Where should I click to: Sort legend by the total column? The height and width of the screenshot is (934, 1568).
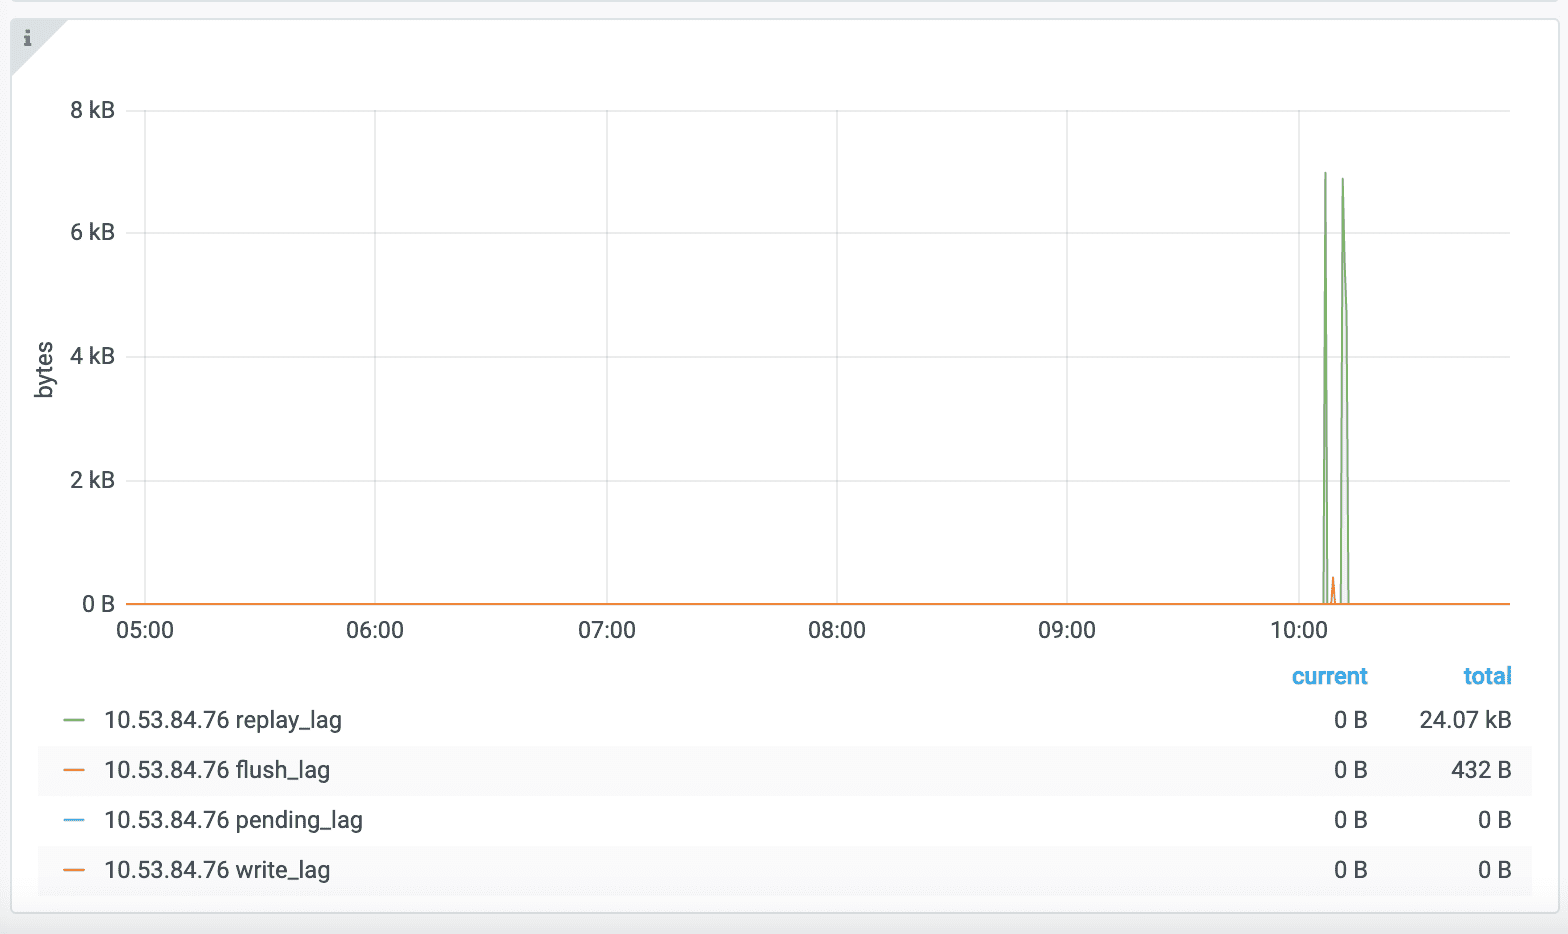click(x=1487, y=676)
